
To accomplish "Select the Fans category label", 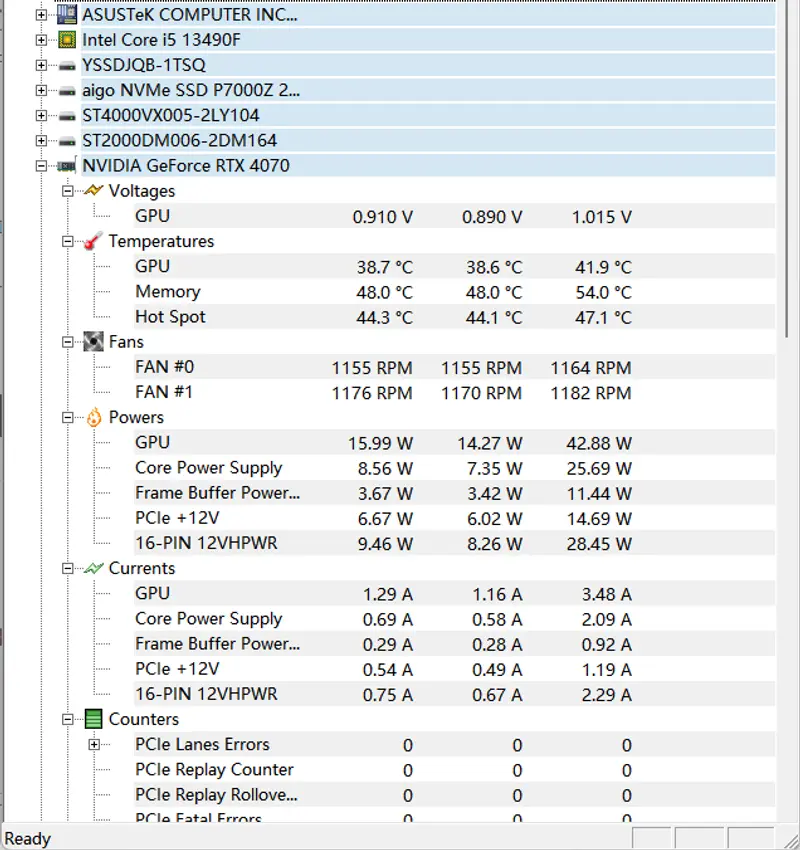I will pos(126,342).
